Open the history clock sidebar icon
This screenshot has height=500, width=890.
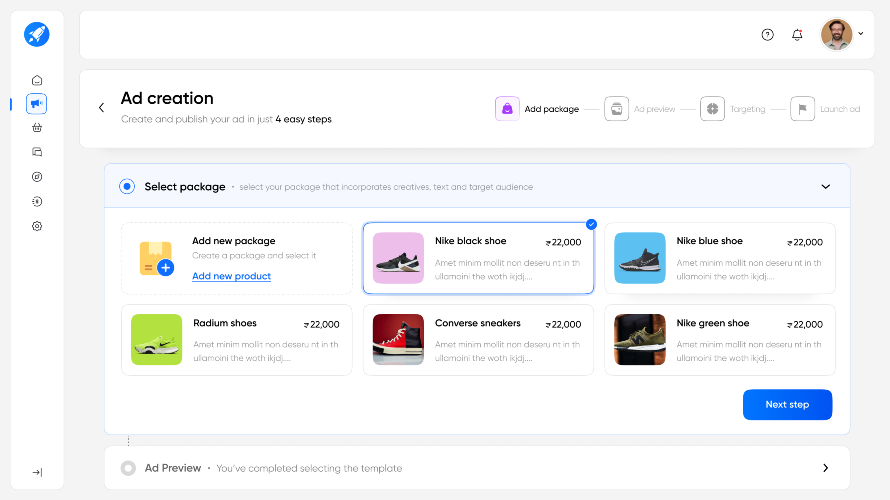click(x=37, y=201)
